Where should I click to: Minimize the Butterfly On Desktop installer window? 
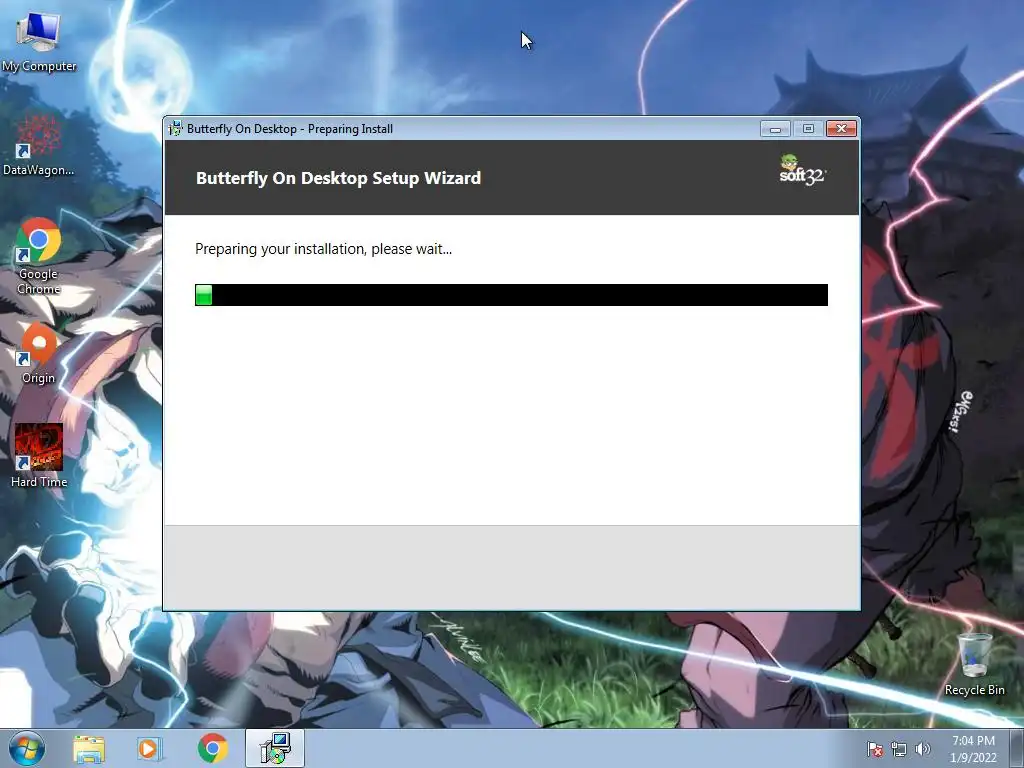point(775,129)
